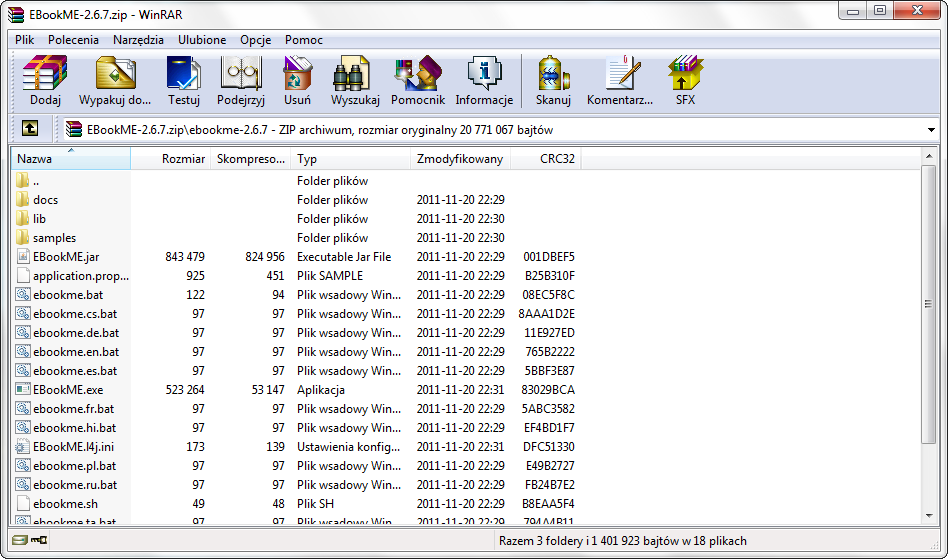
Task: Click the scroll down arrow of file list
Action: click(929, 515)
